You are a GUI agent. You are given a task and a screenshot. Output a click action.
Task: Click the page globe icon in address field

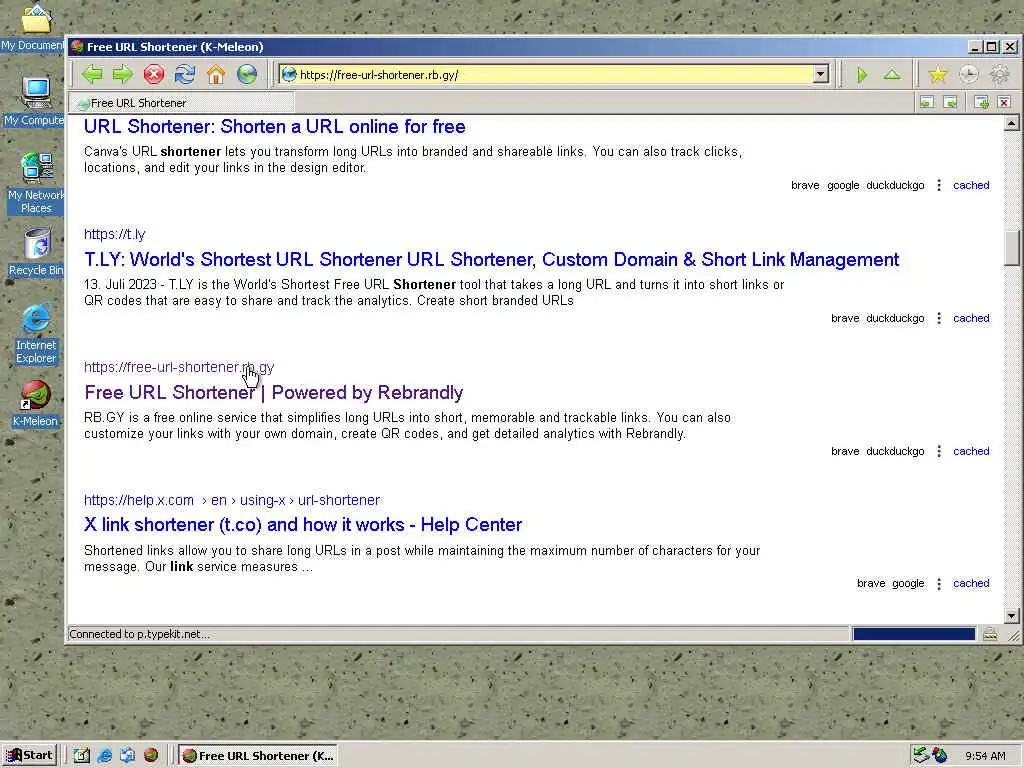click(x=289, y=74)
